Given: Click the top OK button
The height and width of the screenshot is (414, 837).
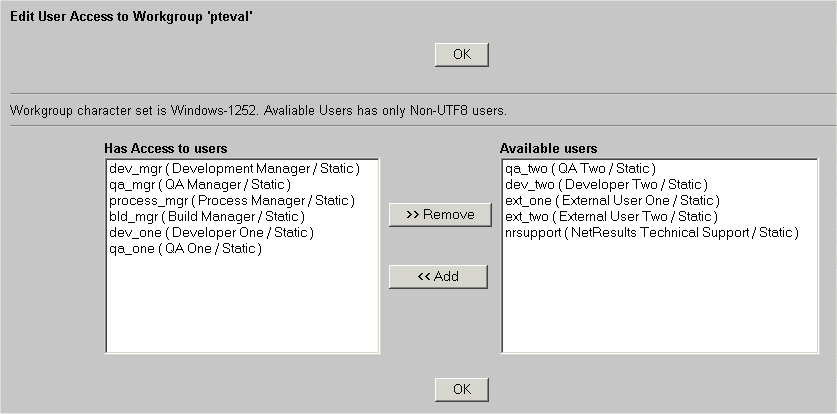Looking at the screenshot, I should coord(461,54).
